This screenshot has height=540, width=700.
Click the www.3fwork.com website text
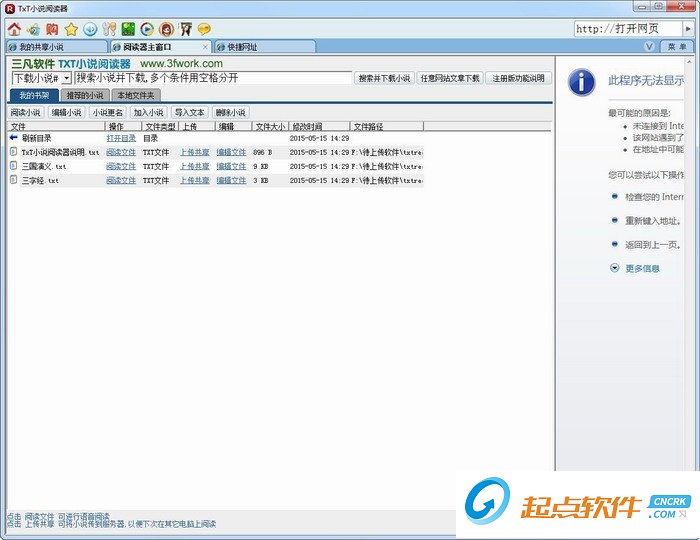point(181,64)
